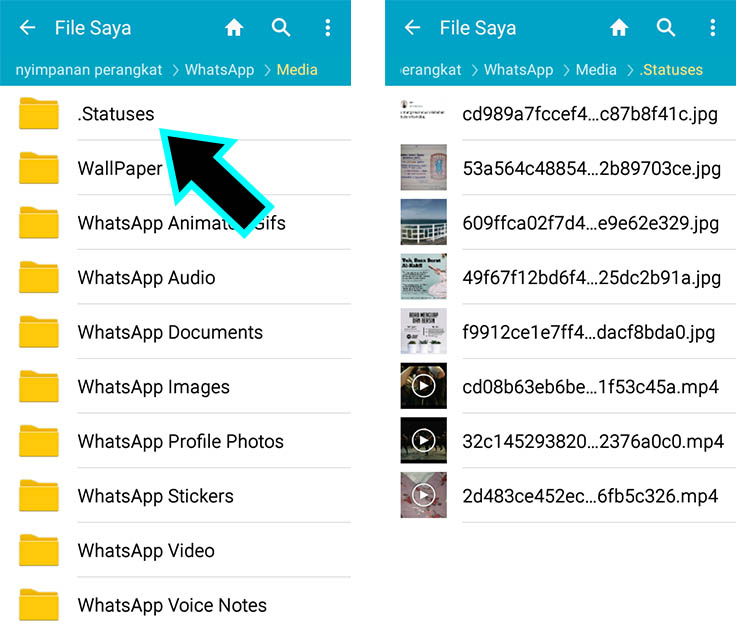This screenshot has width=739, height=624.
Task: Open the right panel's three-dot overflow menu
Action: tap(713, 28)
